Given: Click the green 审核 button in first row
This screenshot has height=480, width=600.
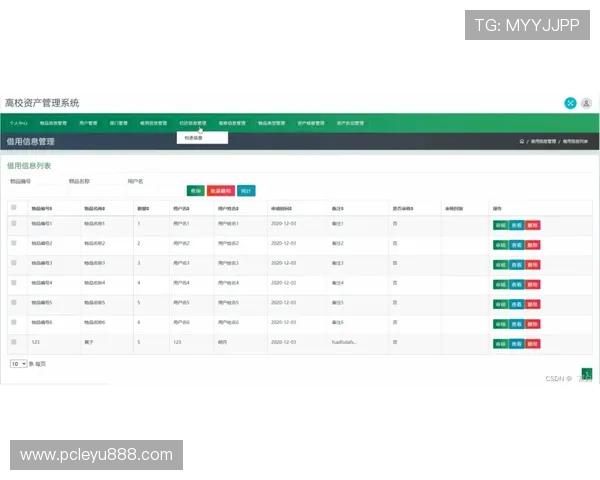Looking at the screenshot, I should pos(500,225).
